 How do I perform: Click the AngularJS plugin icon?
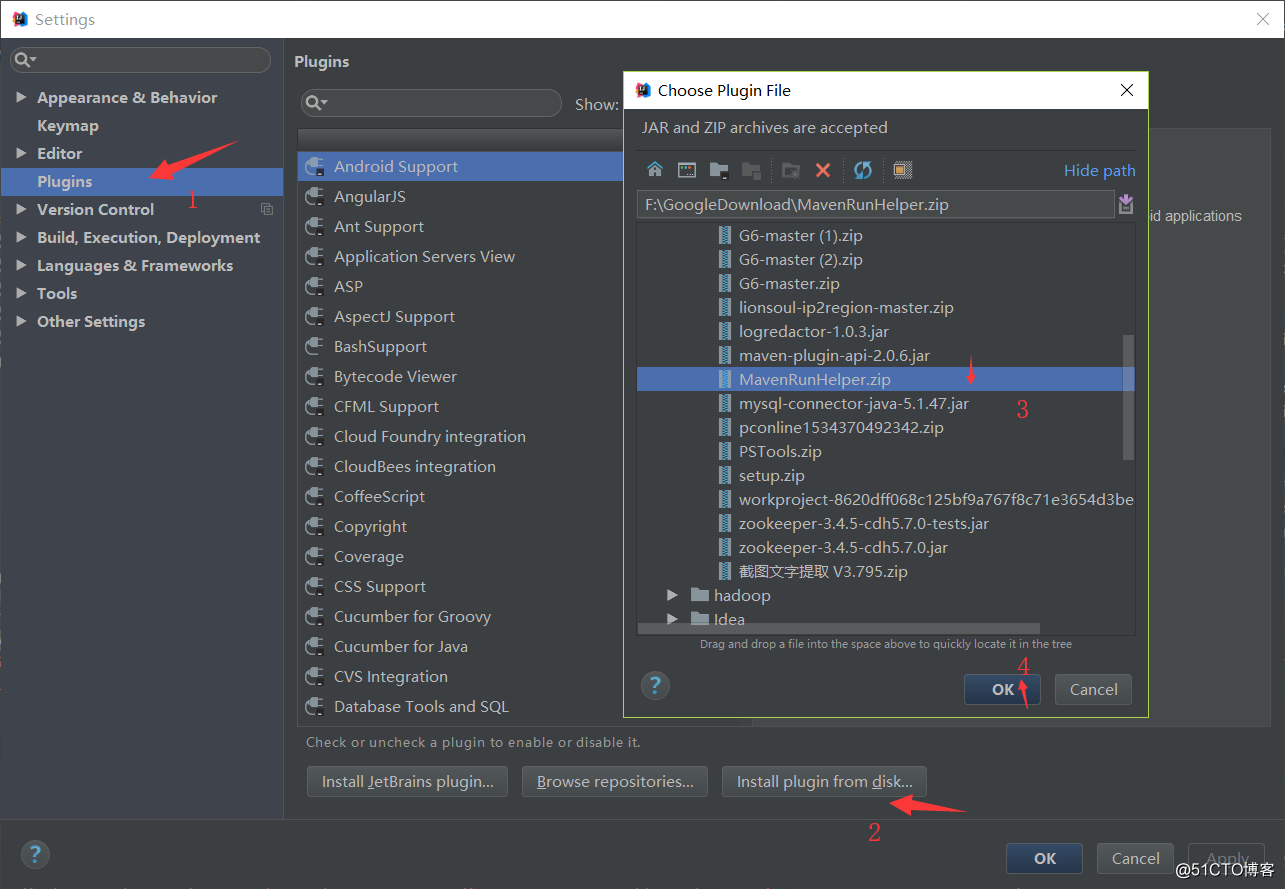coord(316,196)
